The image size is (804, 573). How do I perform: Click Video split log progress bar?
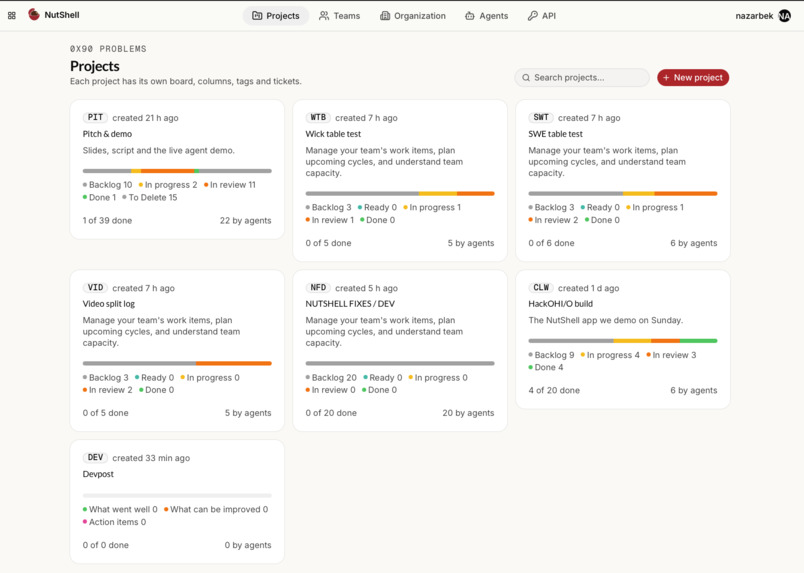click(177, 363)
